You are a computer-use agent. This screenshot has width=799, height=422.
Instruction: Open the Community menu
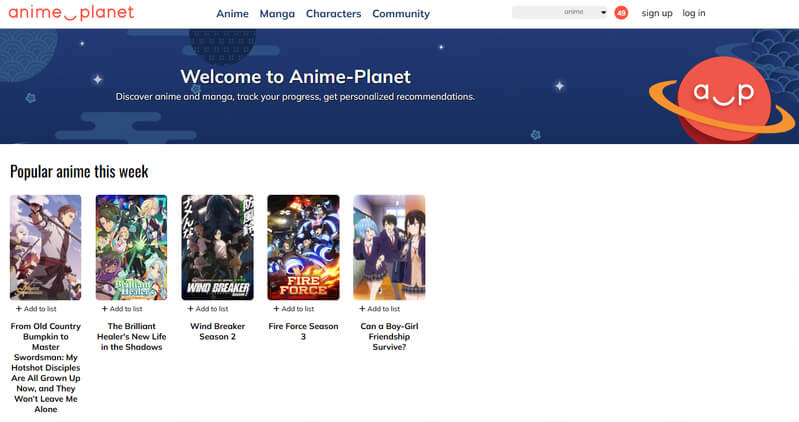pos(400,14)
